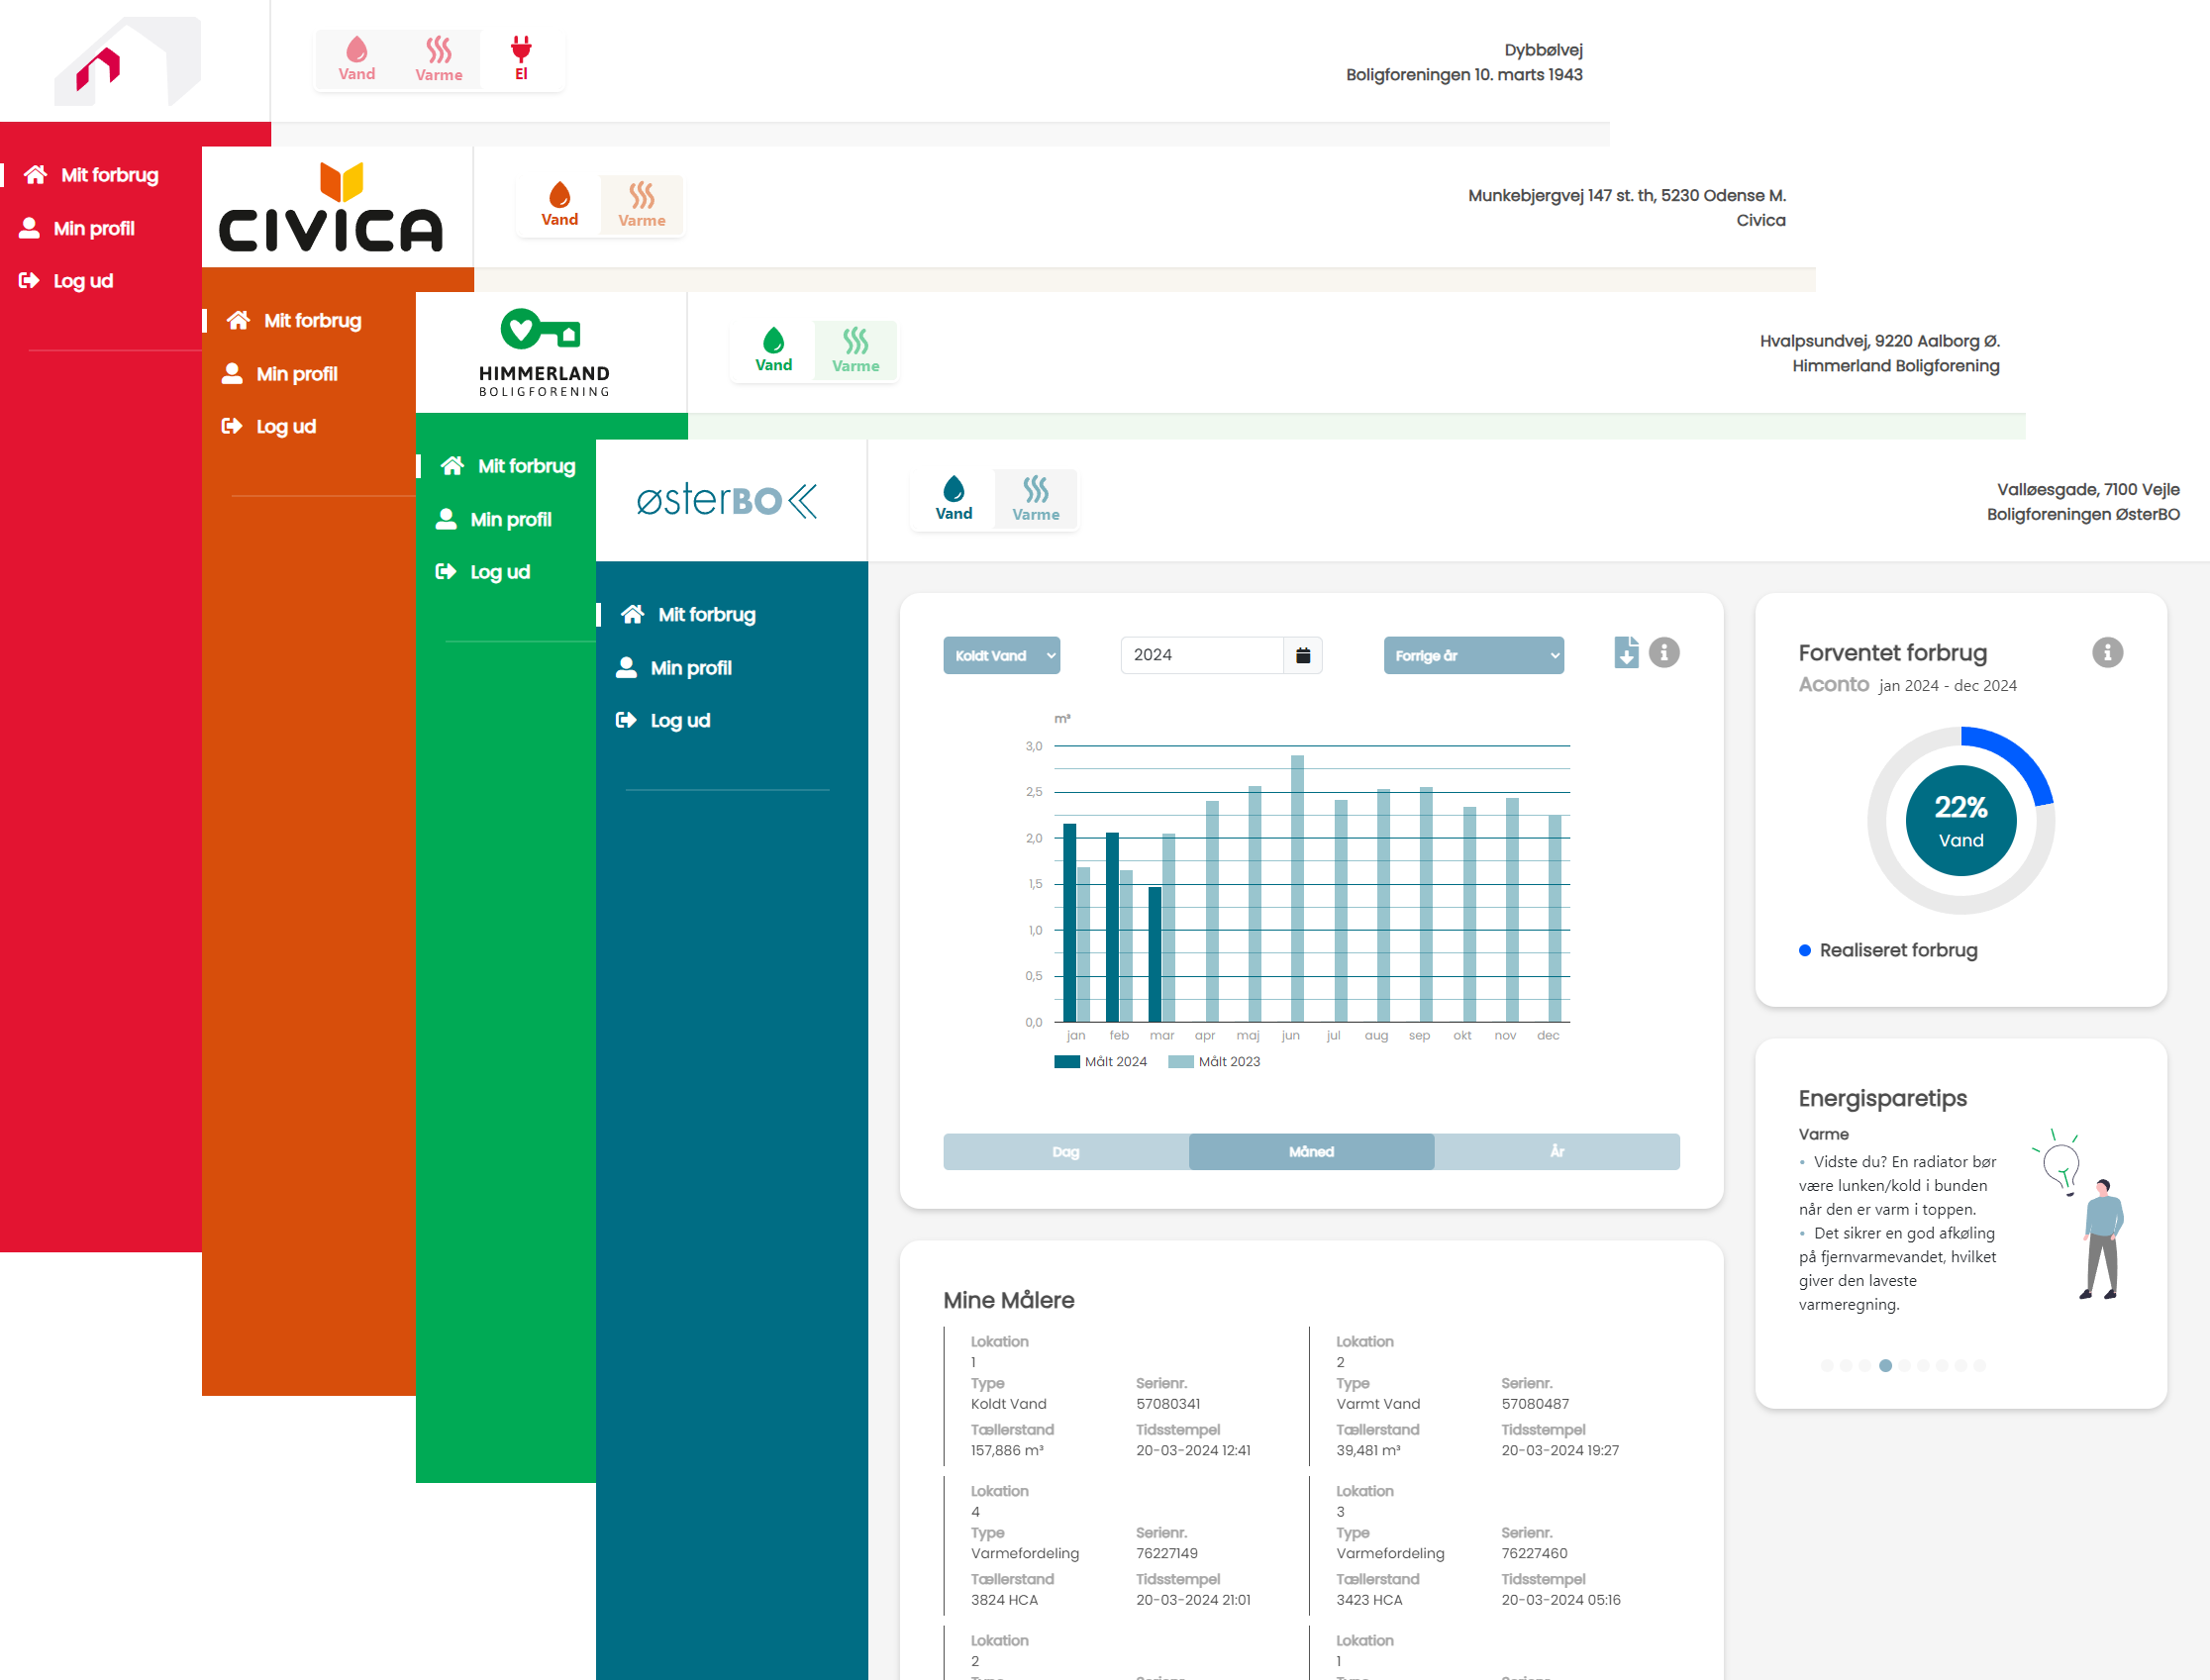Switch chart view to Måned
Viewport: 2210px width, 1680px height.
pyautogui.click(x=1311, y=1152)
